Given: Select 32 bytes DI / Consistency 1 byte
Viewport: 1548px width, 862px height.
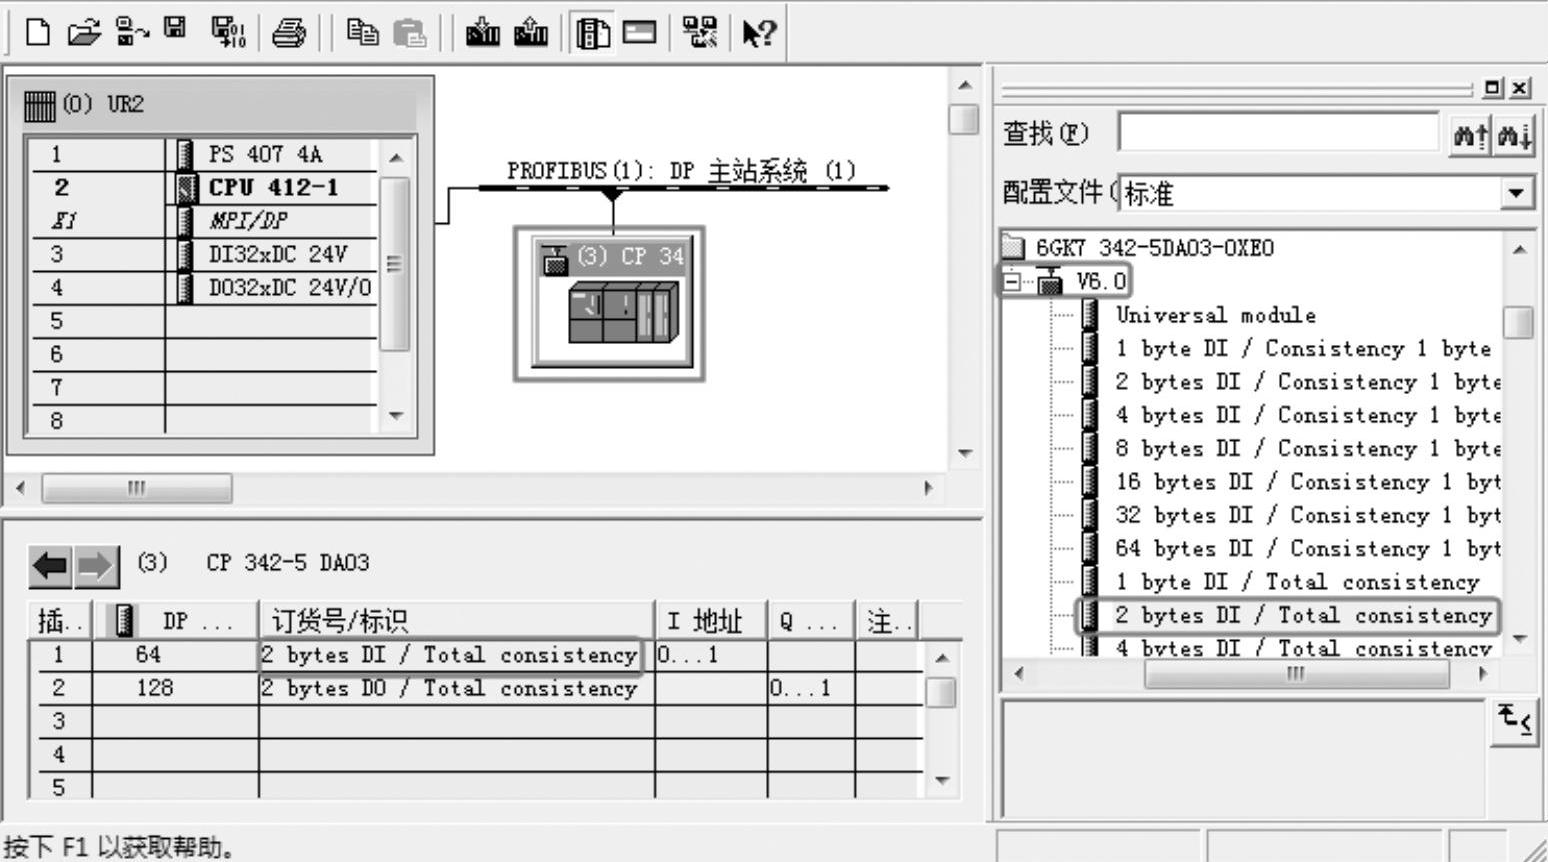Looking at the screenshot, I should point(1308,515).
